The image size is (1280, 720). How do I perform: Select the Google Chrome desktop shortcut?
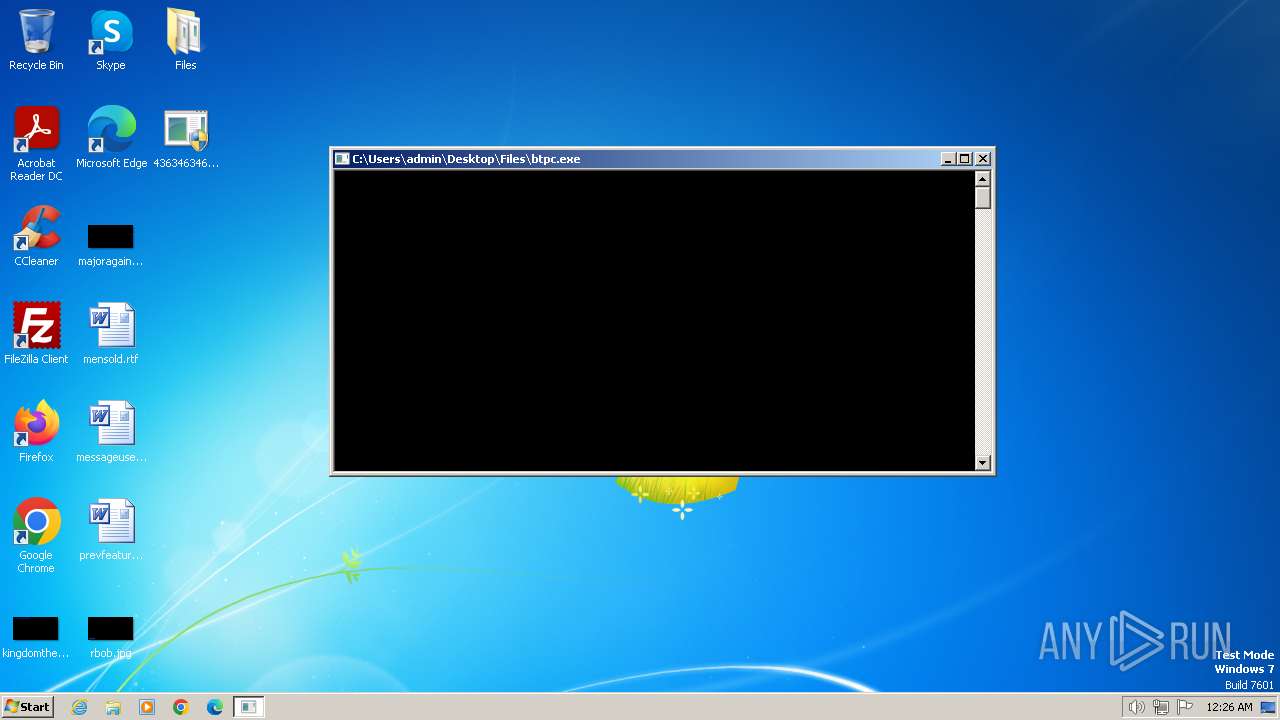coord(36,535)
